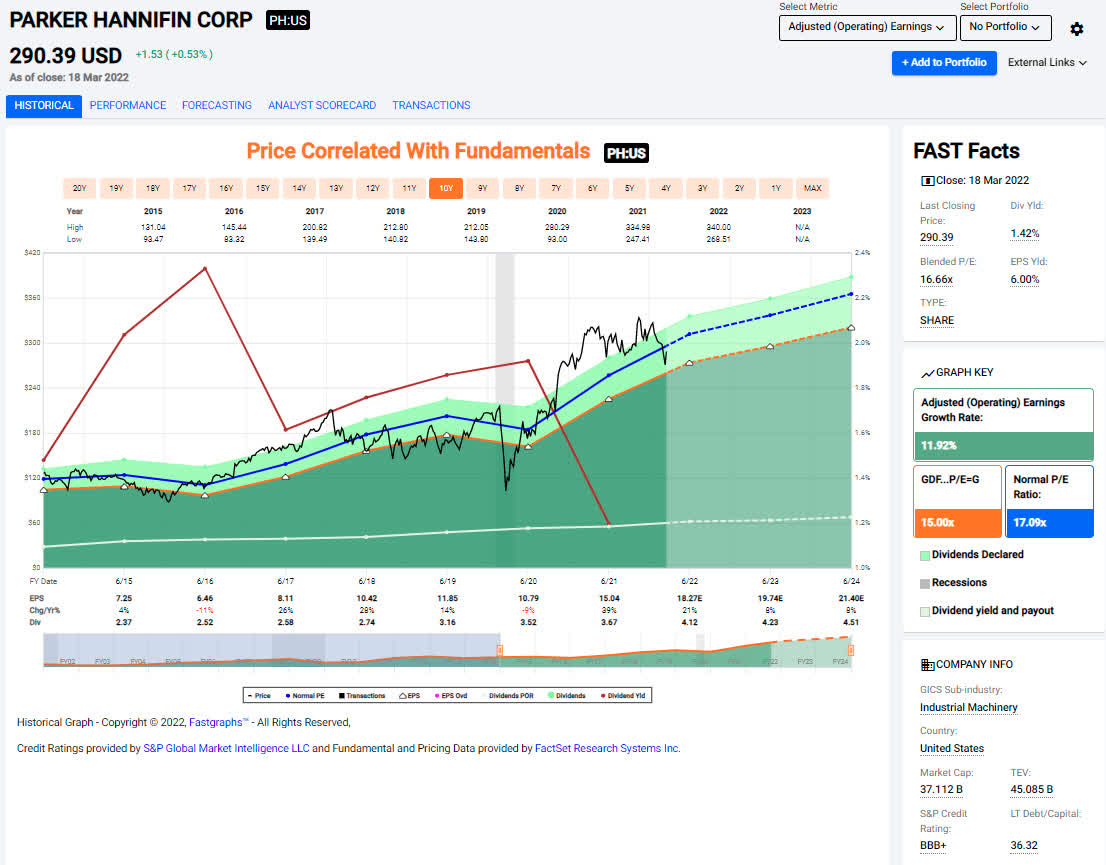The image size is (1106, 865).
Task: Open the Forecasting tab
Action: pyautogui.click(x=217, y=106)
